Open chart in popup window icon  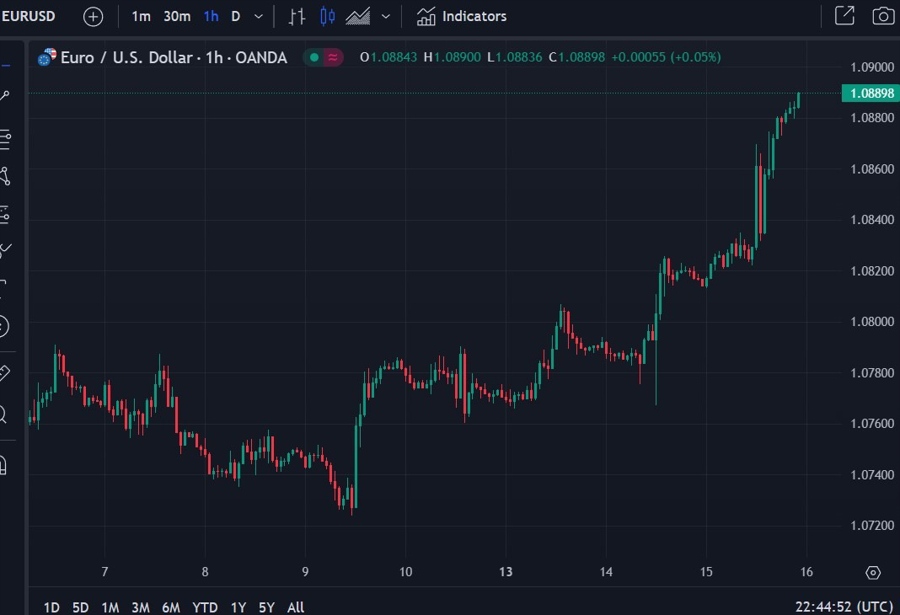point(845,16)
